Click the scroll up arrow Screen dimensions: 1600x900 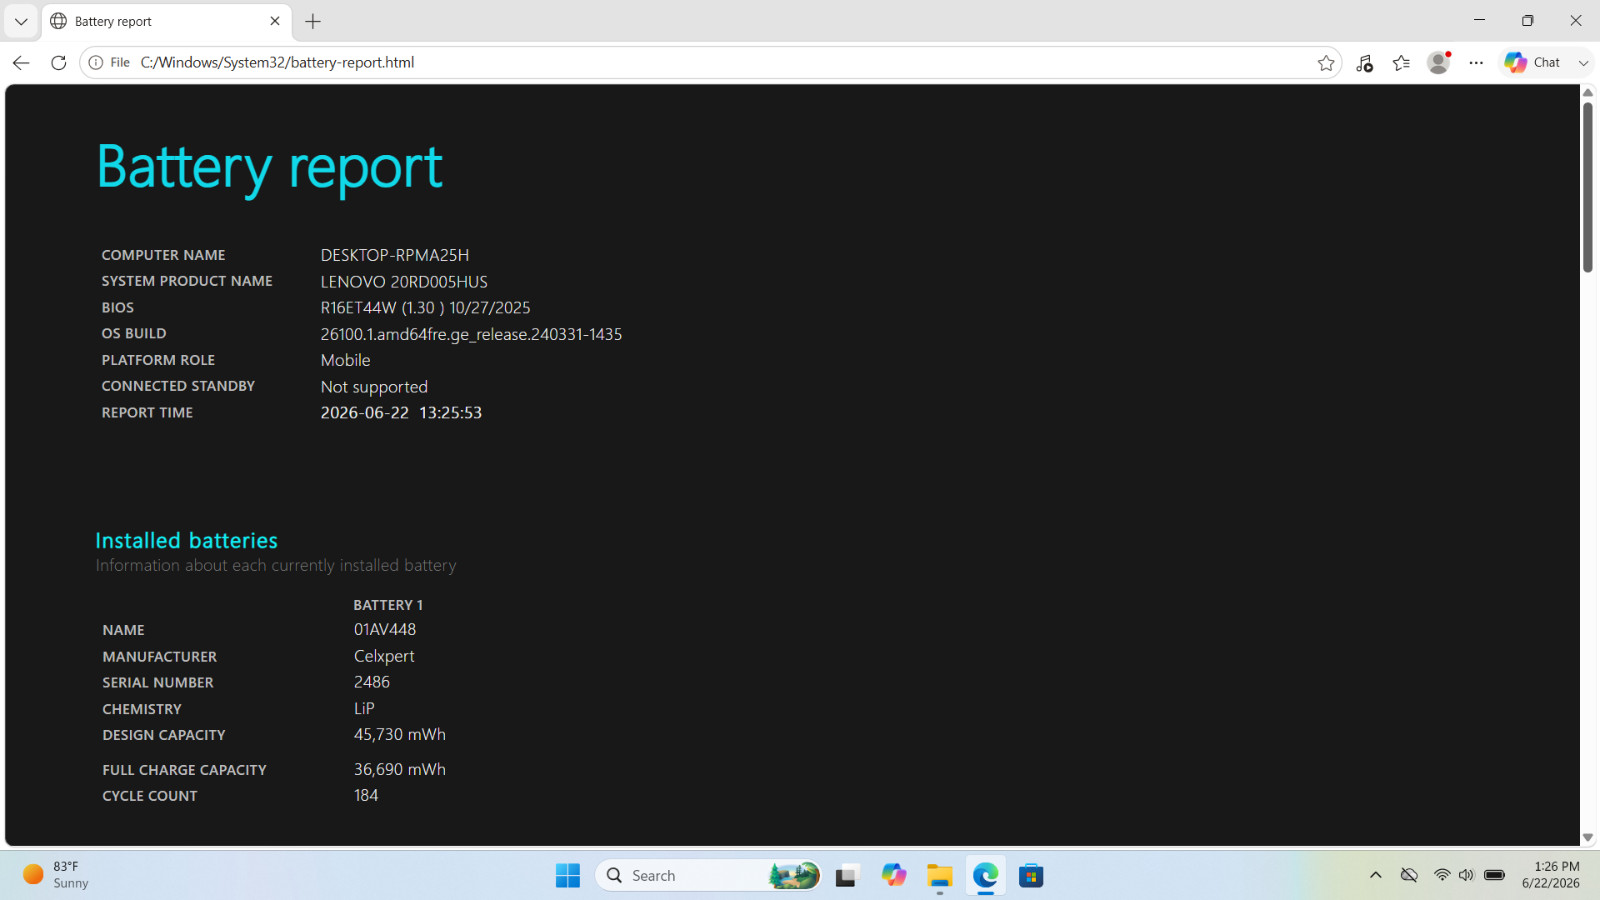pyautogui.click(x=1587, y=92)
